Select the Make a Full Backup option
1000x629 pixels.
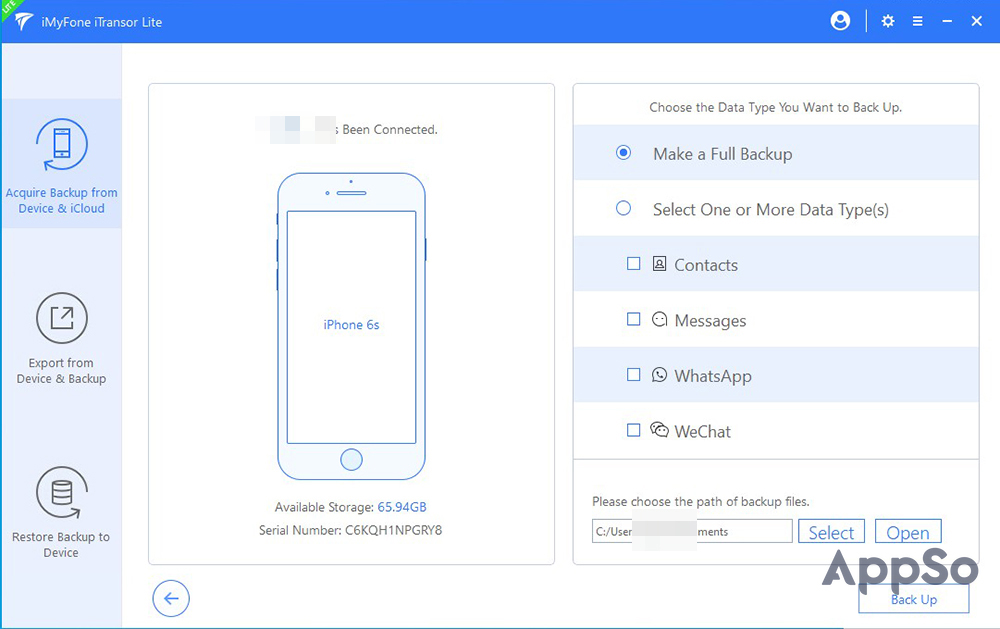coord(624,153)
